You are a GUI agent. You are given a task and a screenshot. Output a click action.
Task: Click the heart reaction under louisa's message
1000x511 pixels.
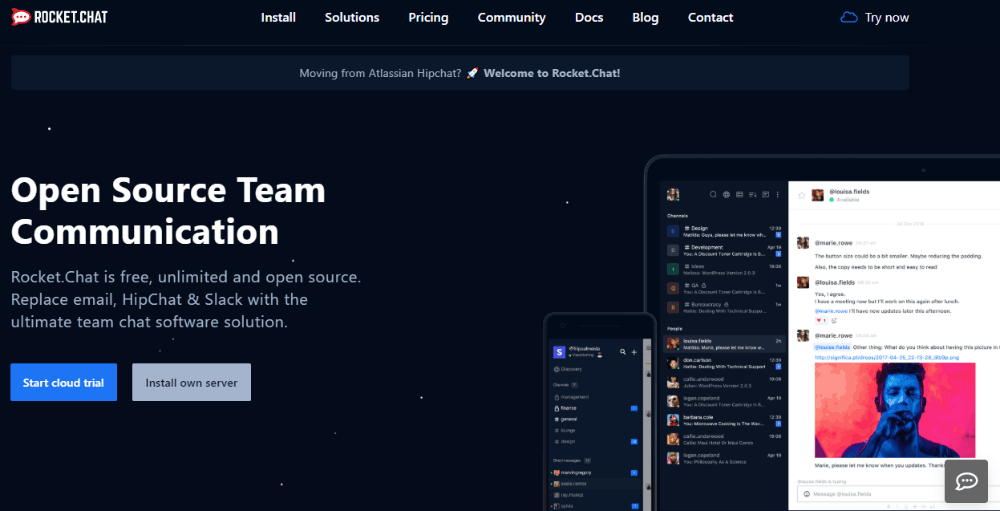point(821,320)
